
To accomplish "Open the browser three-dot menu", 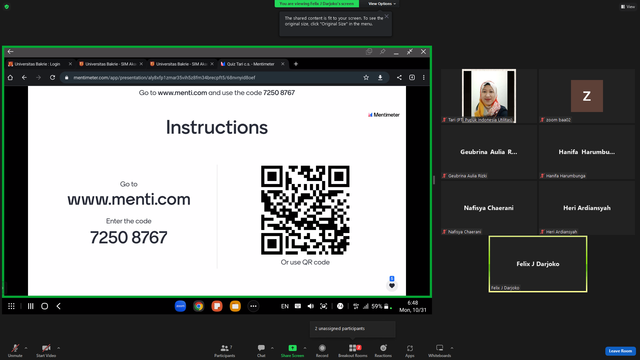I will point(424,78).
